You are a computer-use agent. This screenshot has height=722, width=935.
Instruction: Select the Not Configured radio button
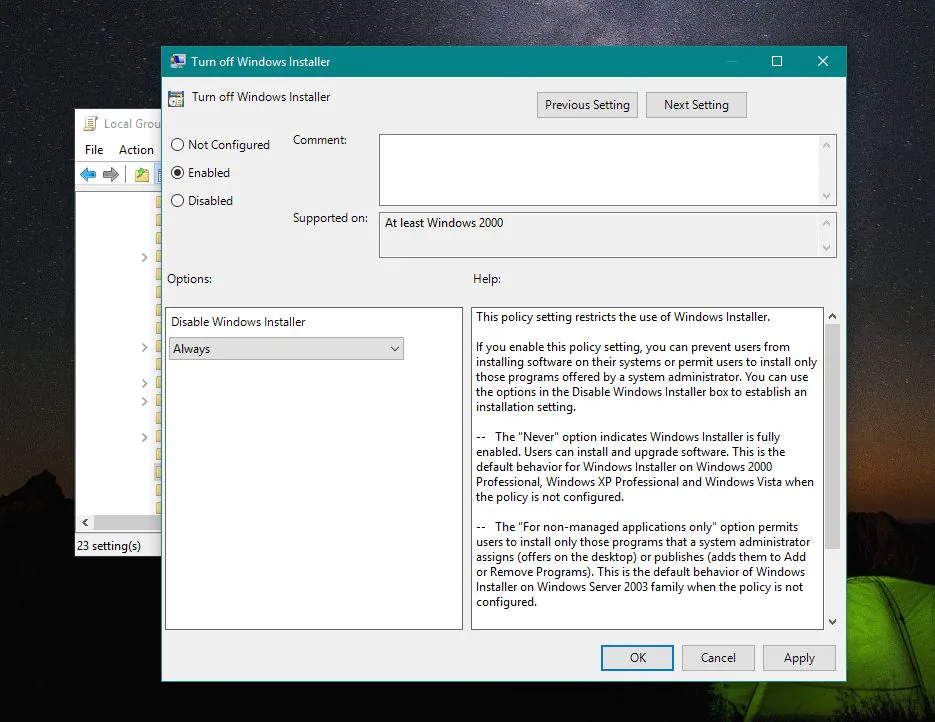pos(177,145)
